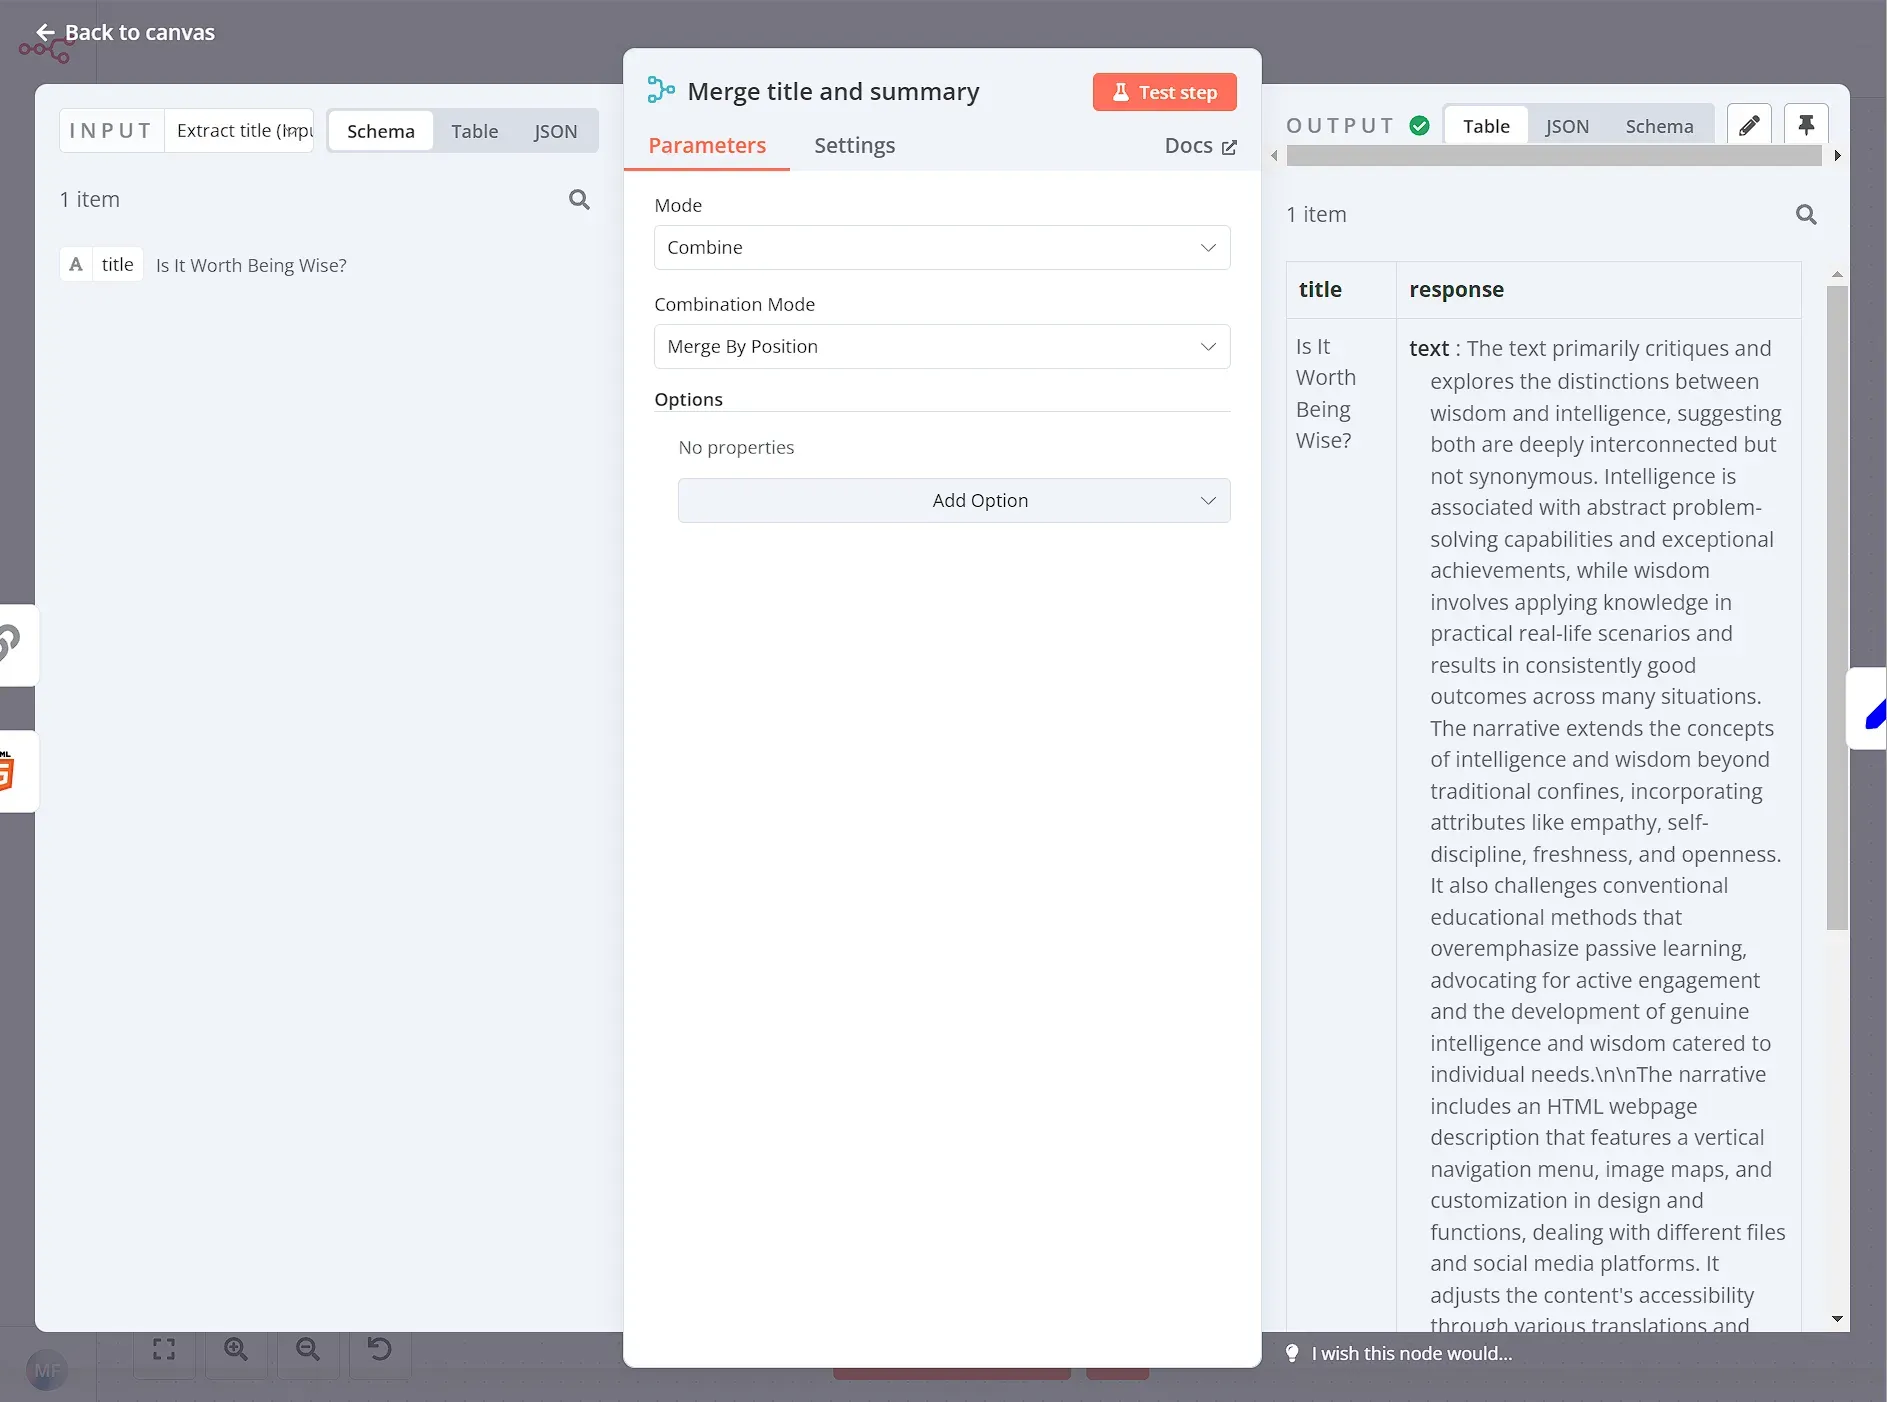
Task: Click the lightbulb feedback icon
Action: (1292, 1353)
